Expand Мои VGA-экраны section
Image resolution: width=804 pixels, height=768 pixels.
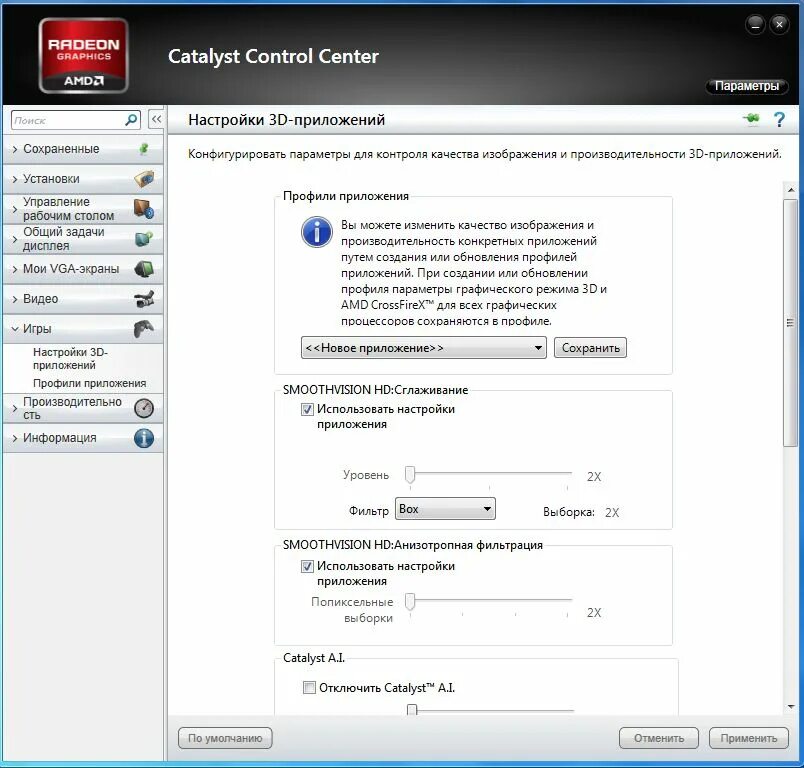83,269
